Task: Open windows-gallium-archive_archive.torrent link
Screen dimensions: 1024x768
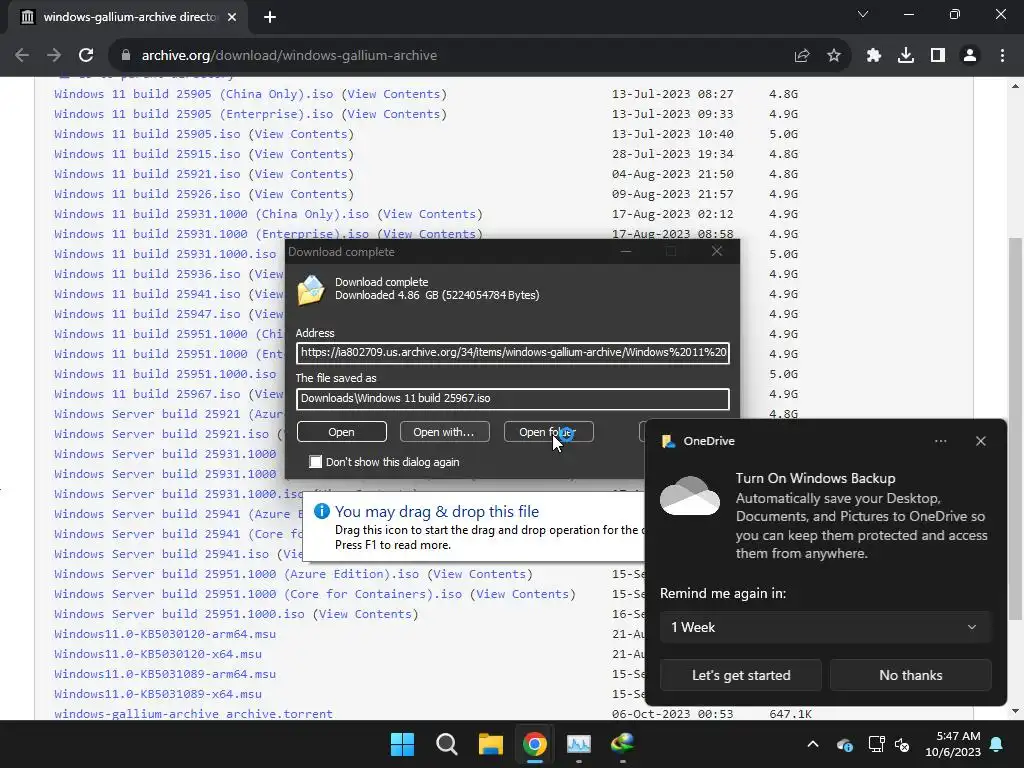Action: [193, 714]
